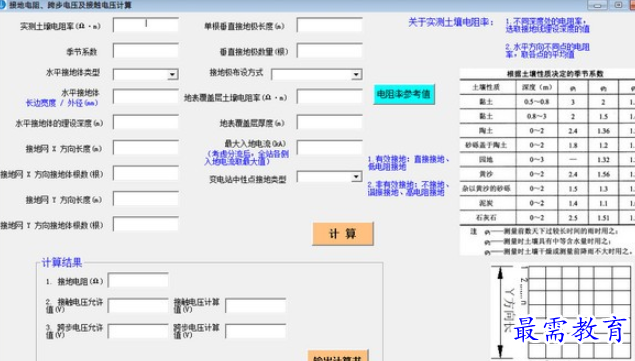Click the 输出计算书 button
Viewport: 635px width, 361px height.
pos(338,356)
